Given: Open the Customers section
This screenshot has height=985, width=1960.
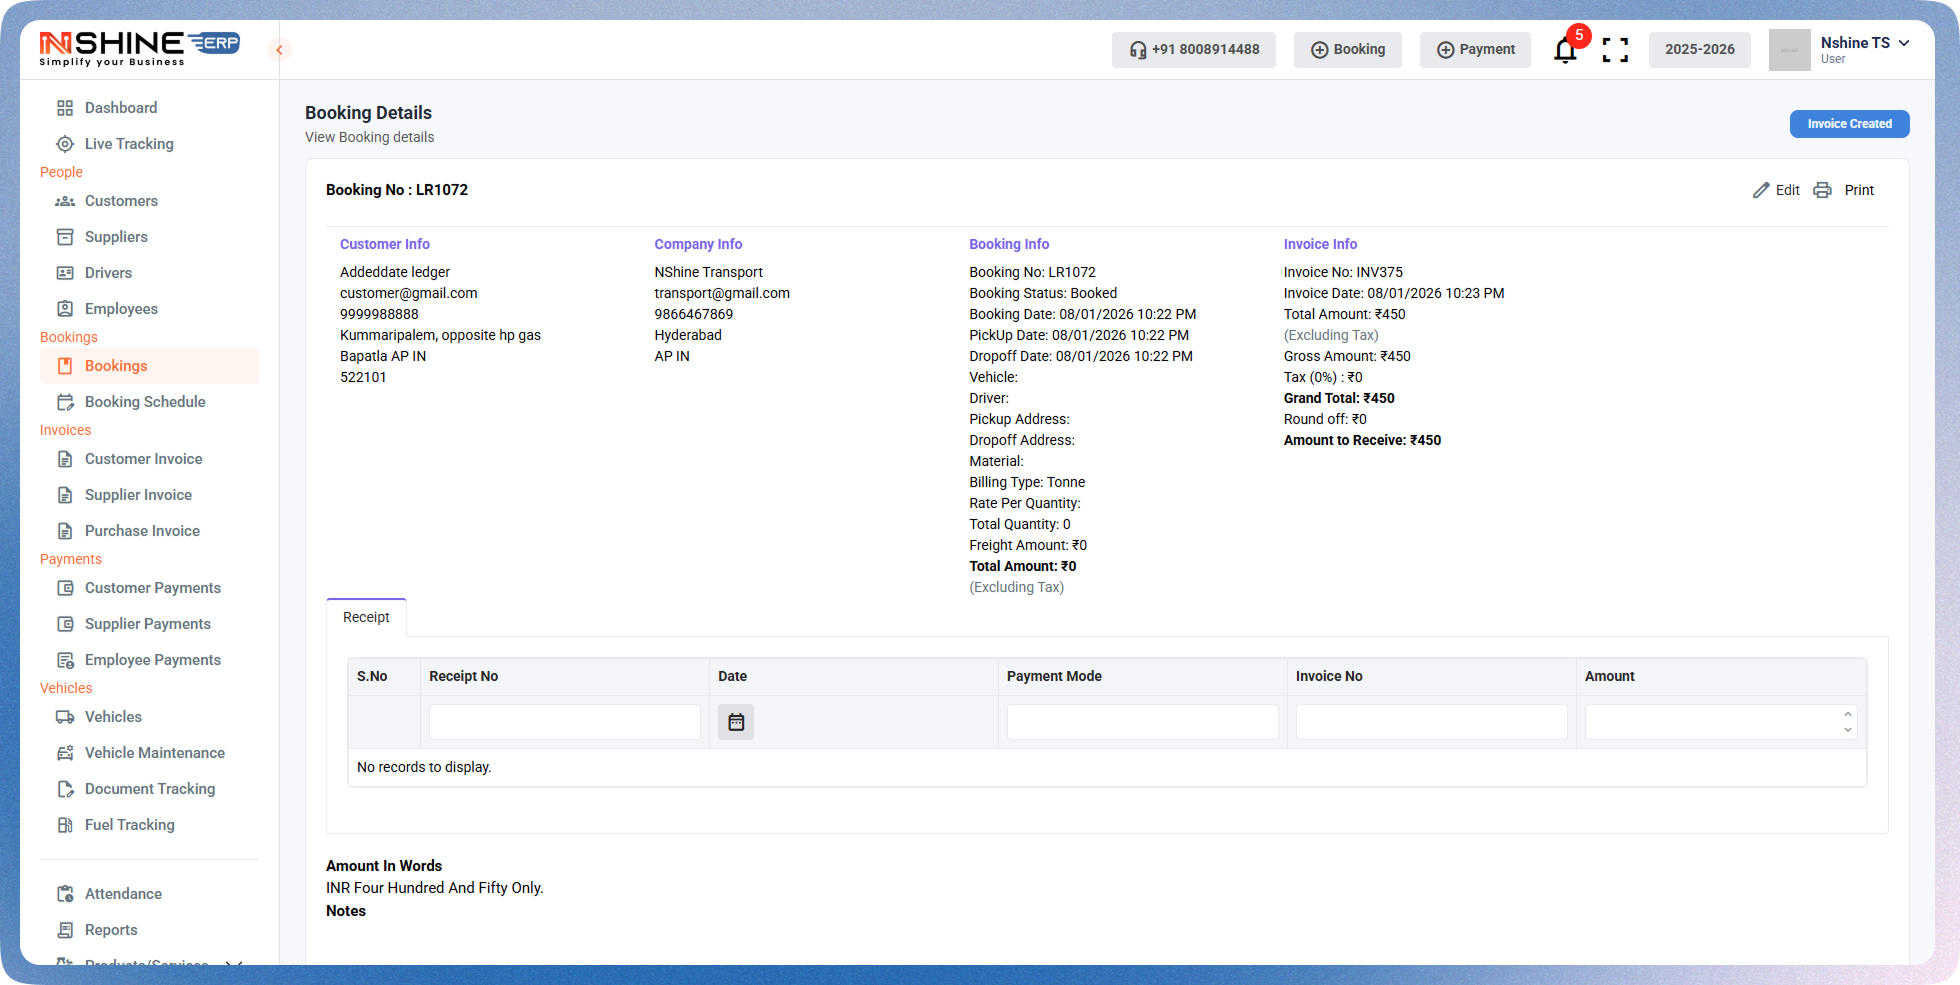Looking at the screenshot, I should (121, 201).
